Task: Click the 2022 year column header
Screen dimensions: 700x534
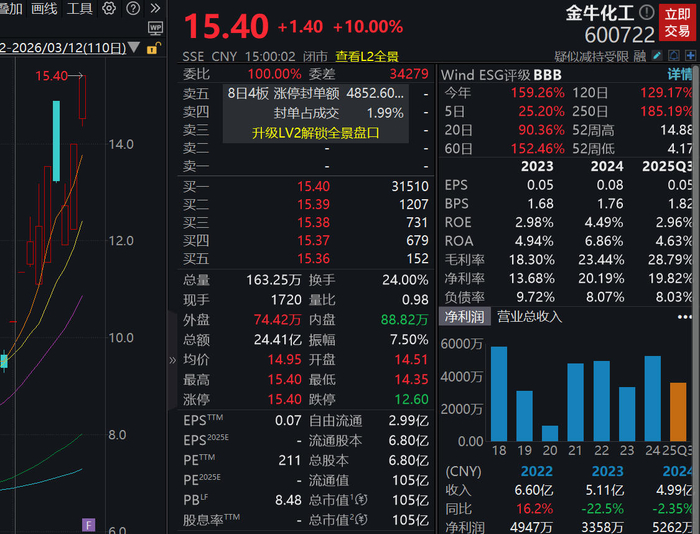Action: tap(537, 471)
